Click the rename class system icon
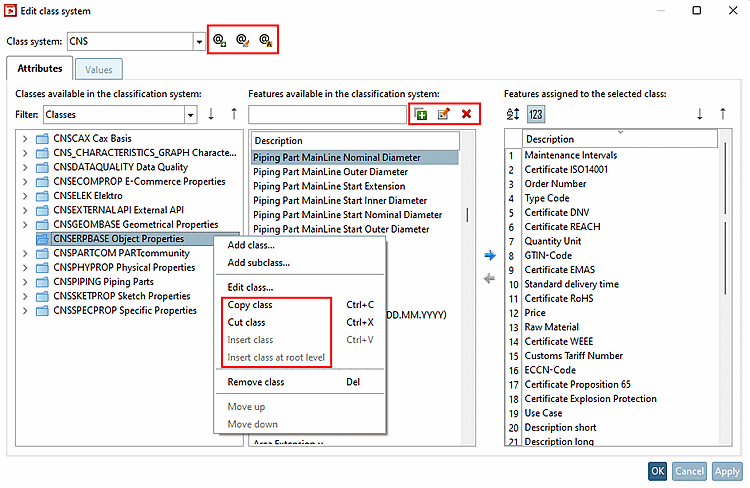750x488 pixels. [x=265, y=40]
